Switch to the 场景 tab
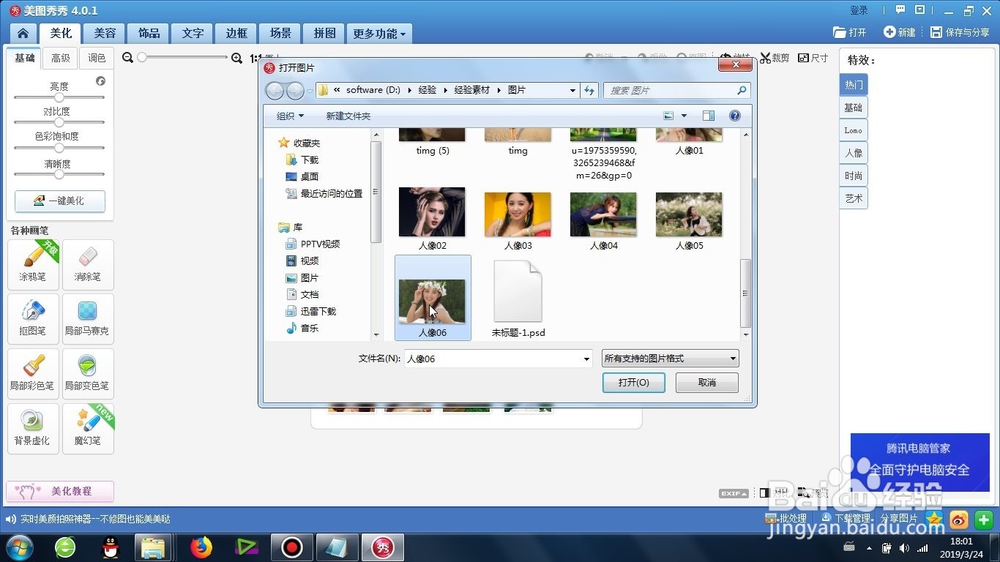Screen dimensions: 1000x562 tap(281, 33)
